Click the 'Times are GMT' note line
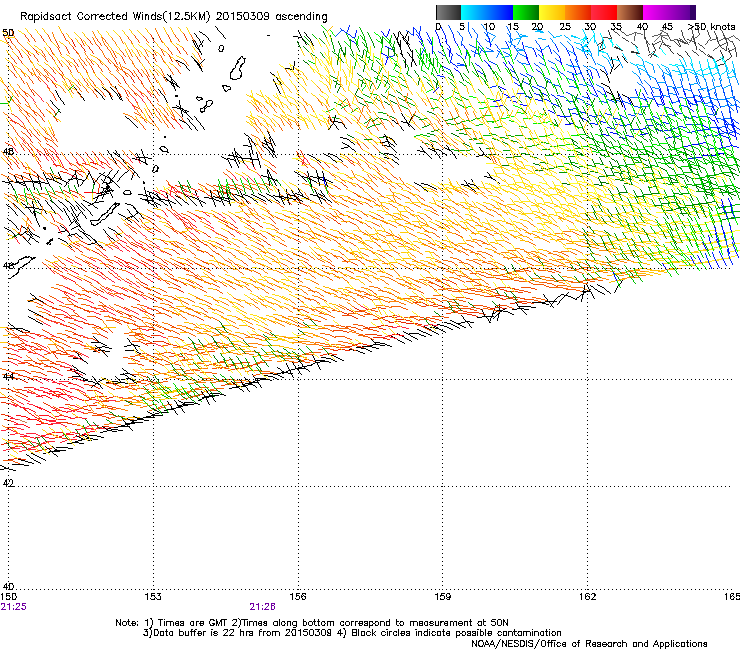This screenshot has width=740, height=650. [x=312, y=623]
